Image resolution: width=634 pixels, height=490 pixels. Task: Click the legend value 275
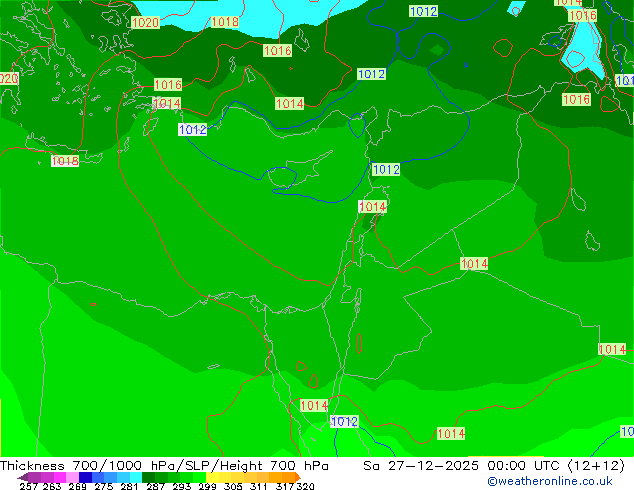tap(104, 486)
